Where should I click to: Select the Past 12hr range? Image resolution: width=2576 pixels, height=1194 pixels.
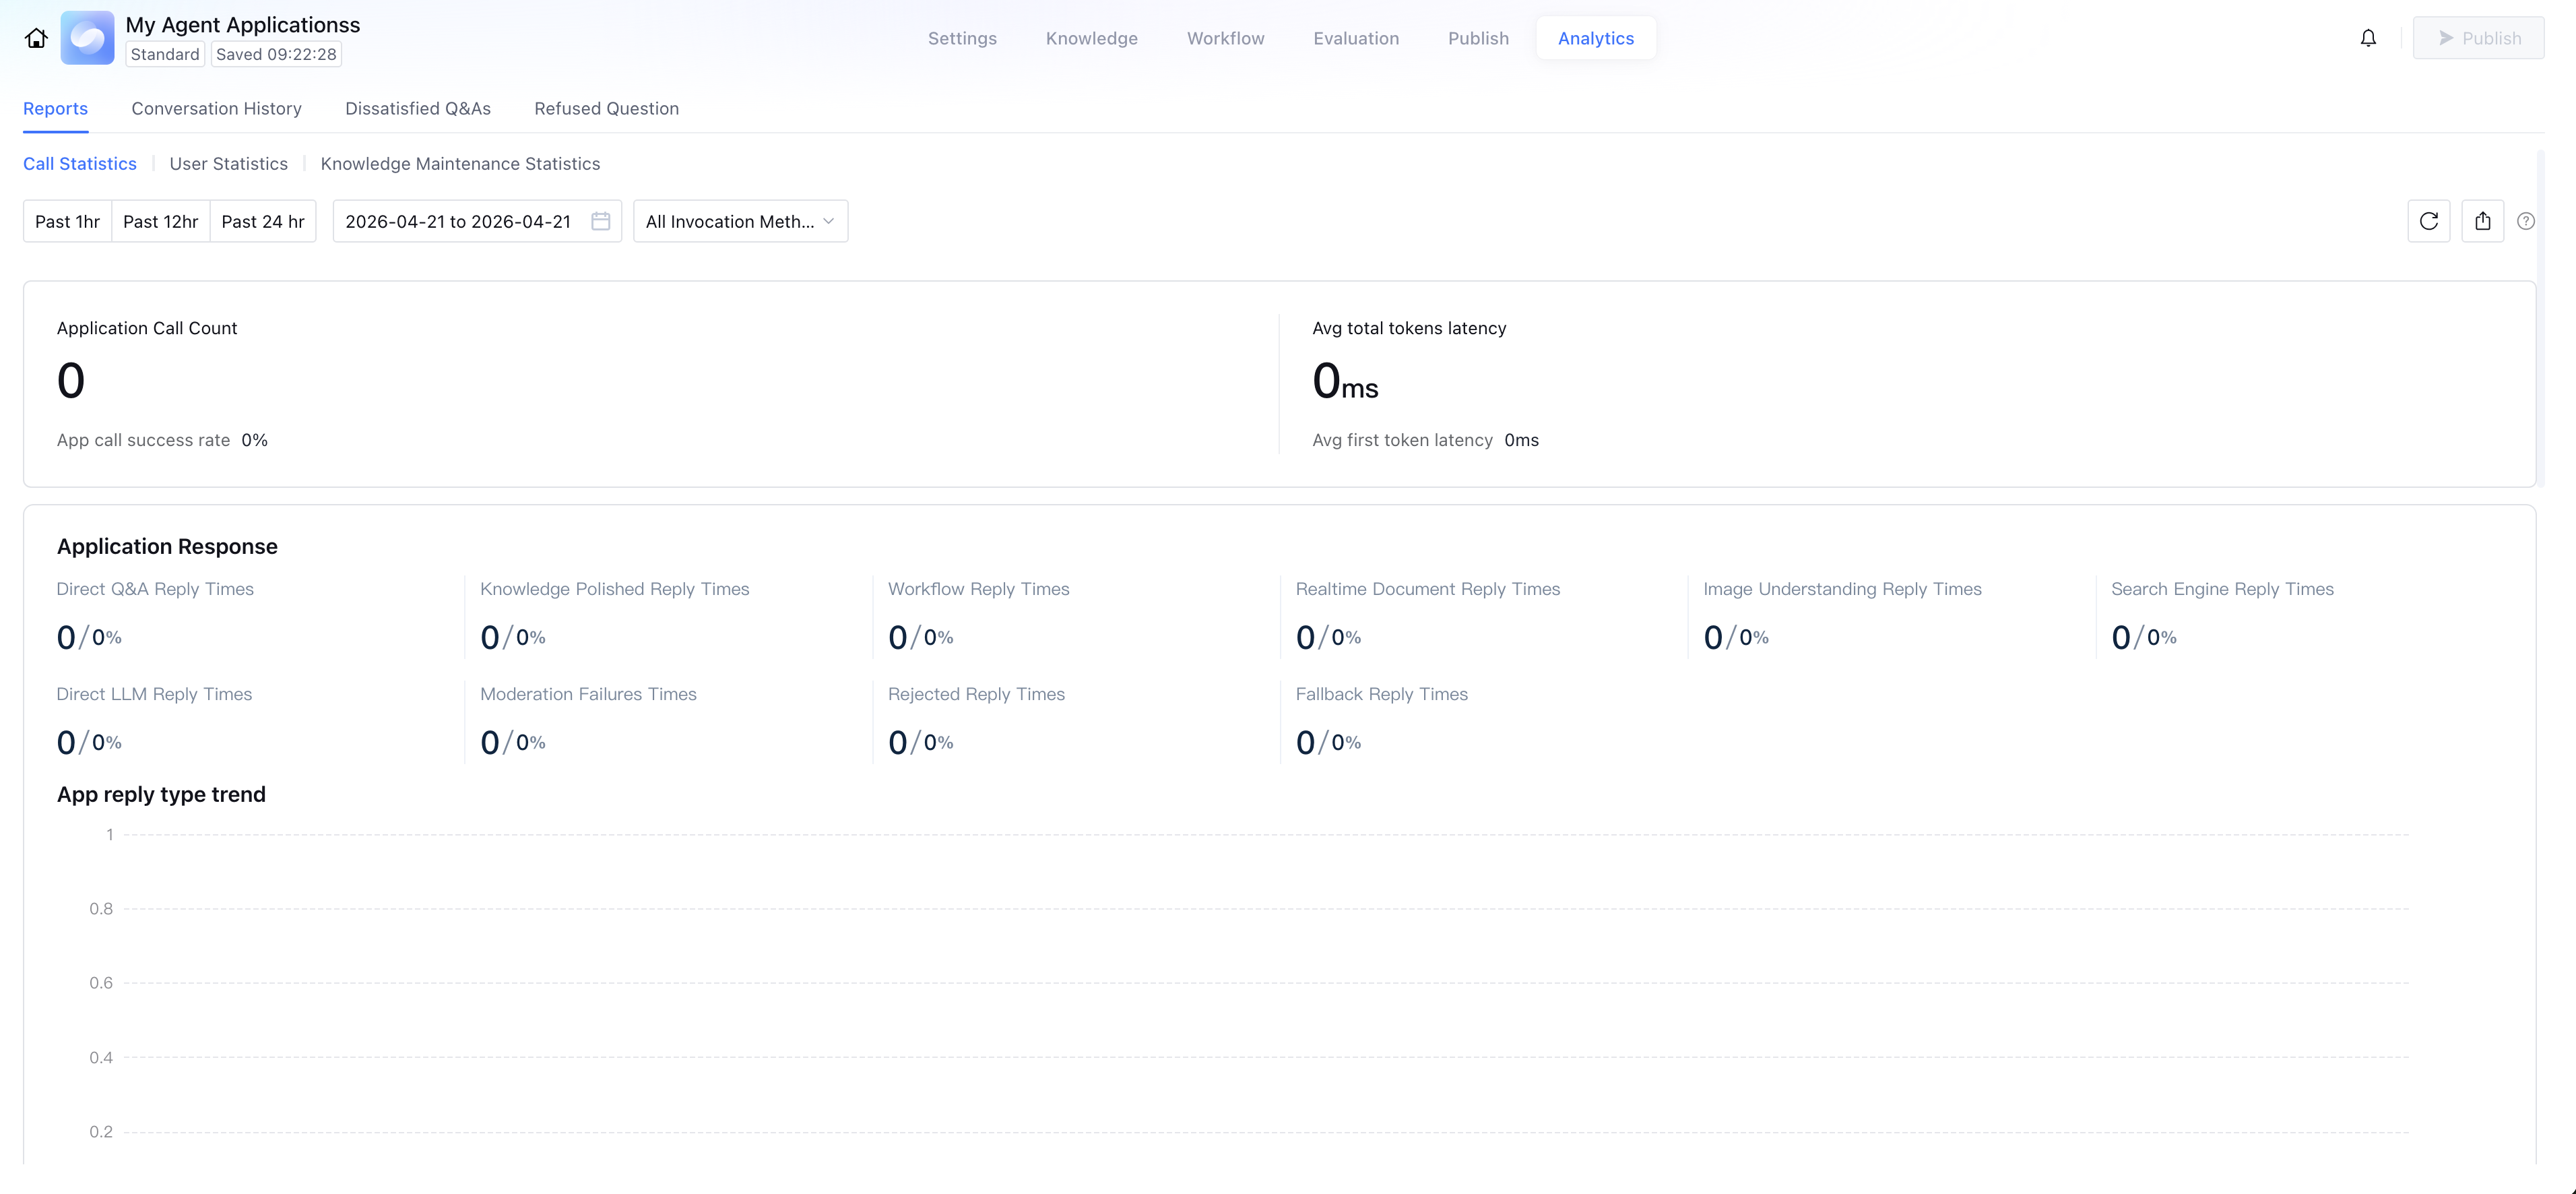pyautogui.click(x=160, y=221)
